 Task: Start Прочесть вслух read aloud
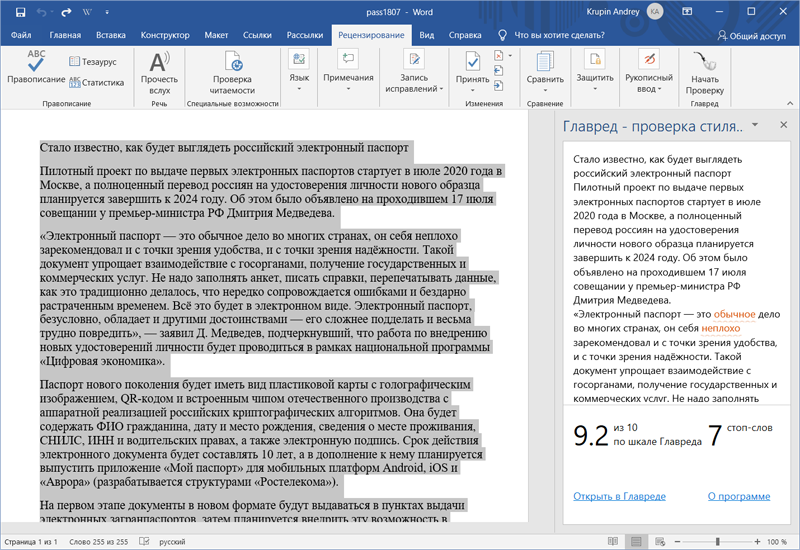(159, 70)
